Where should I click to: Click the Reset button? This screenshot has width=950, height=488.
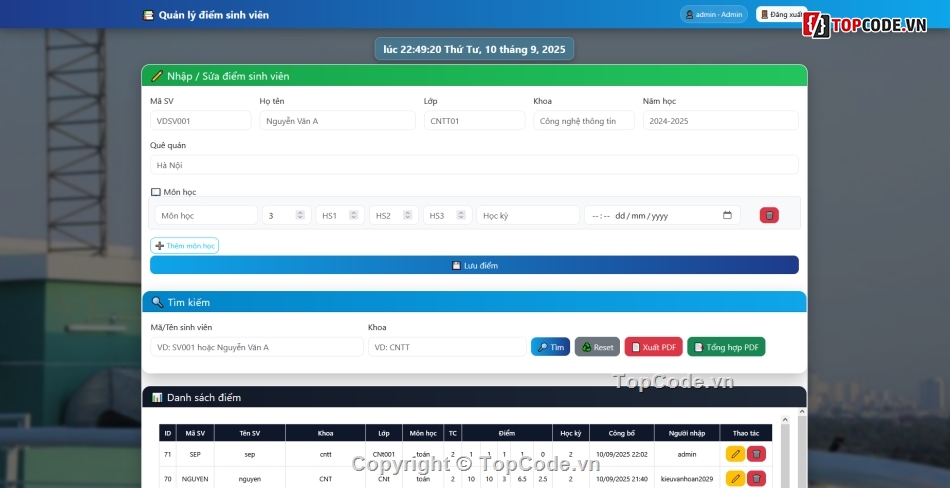[597, 347]
